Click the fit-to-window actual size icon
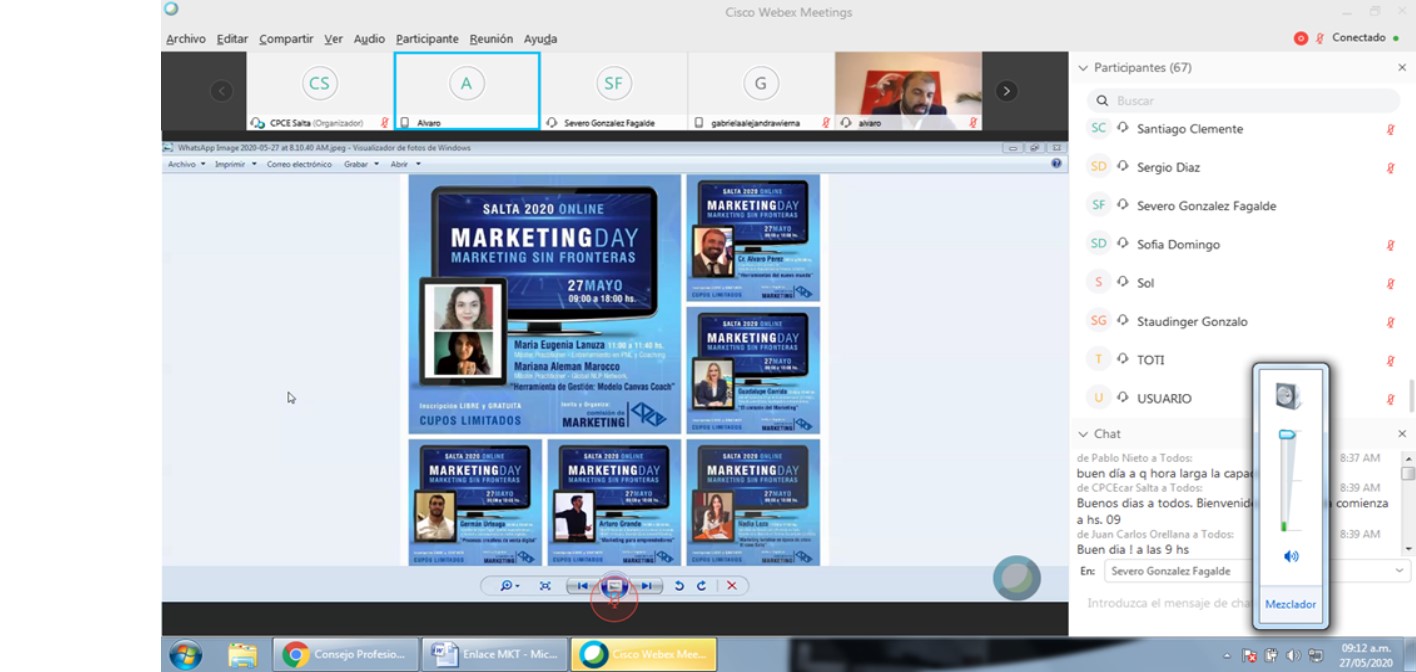 point(545,586)
